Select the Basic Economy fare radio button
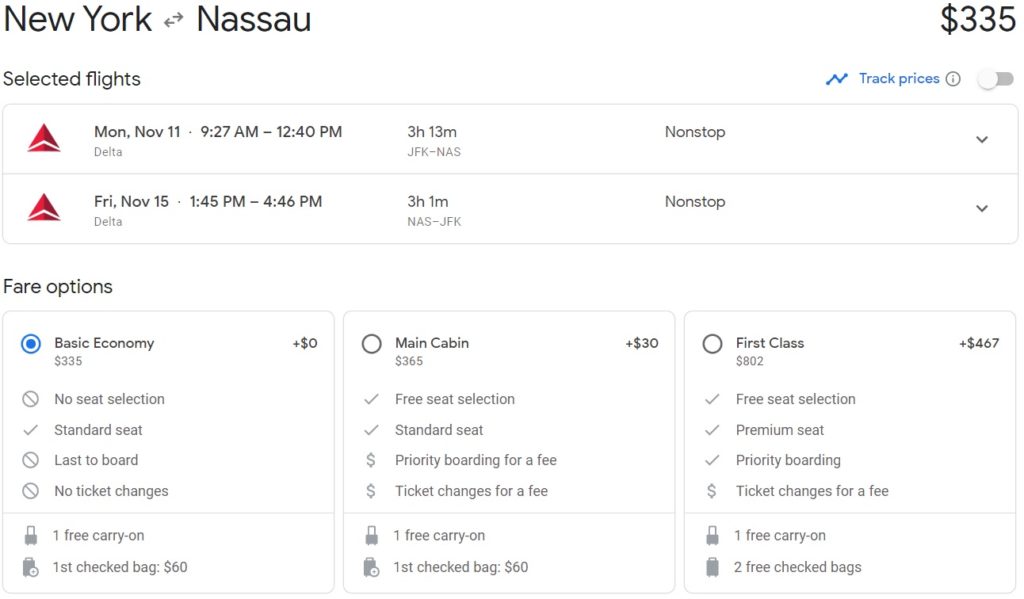This screenshot has width=1024, height=599. pos(31,344)
